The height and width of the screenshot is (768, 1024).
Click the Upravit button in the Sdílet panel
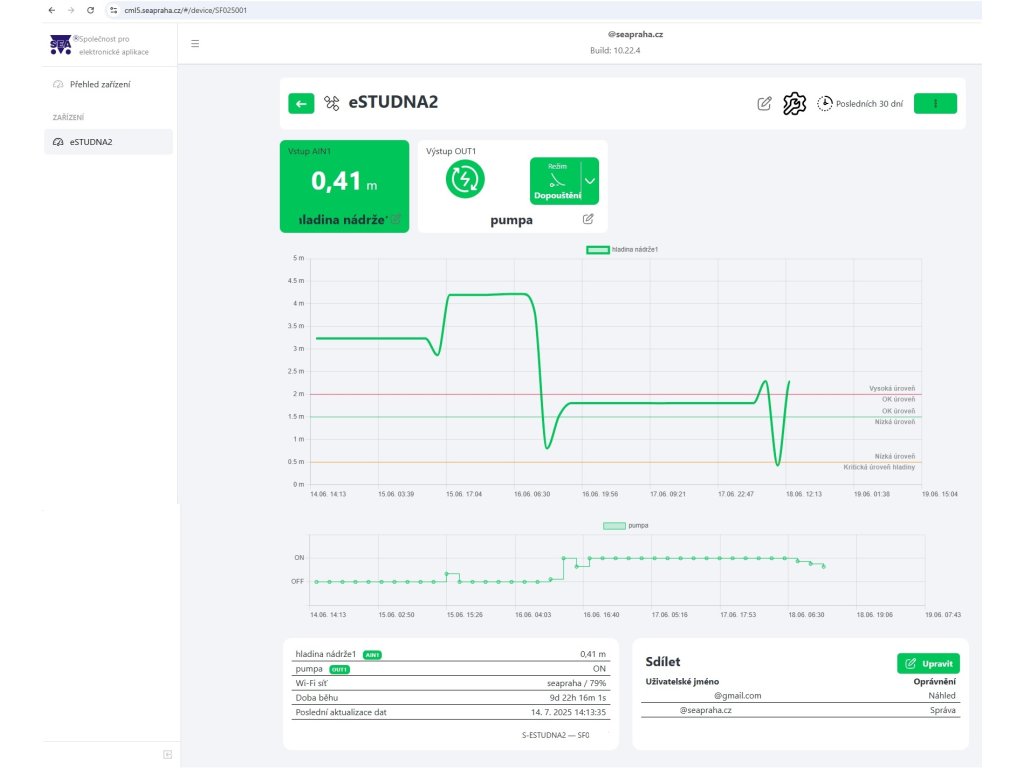click(928, 663)
